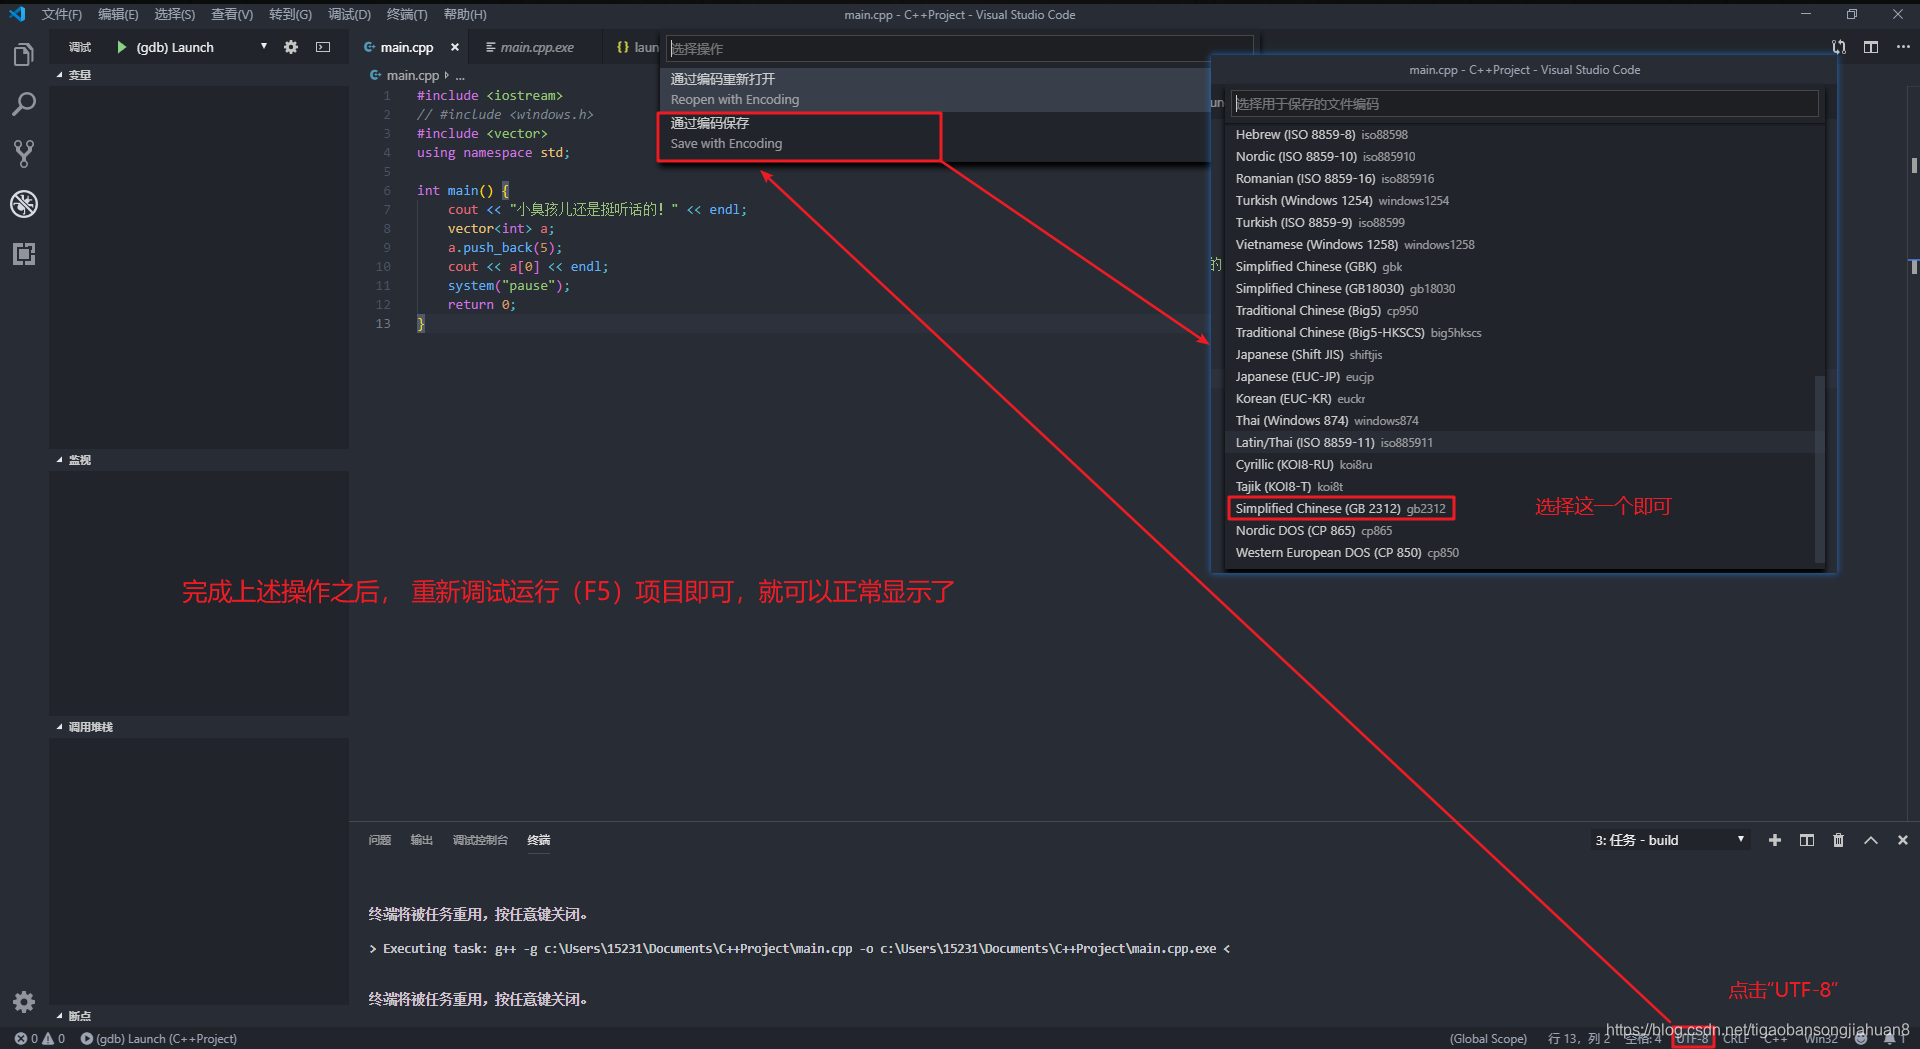Click the encoding list scrollbar

[x=1819, y=470]
